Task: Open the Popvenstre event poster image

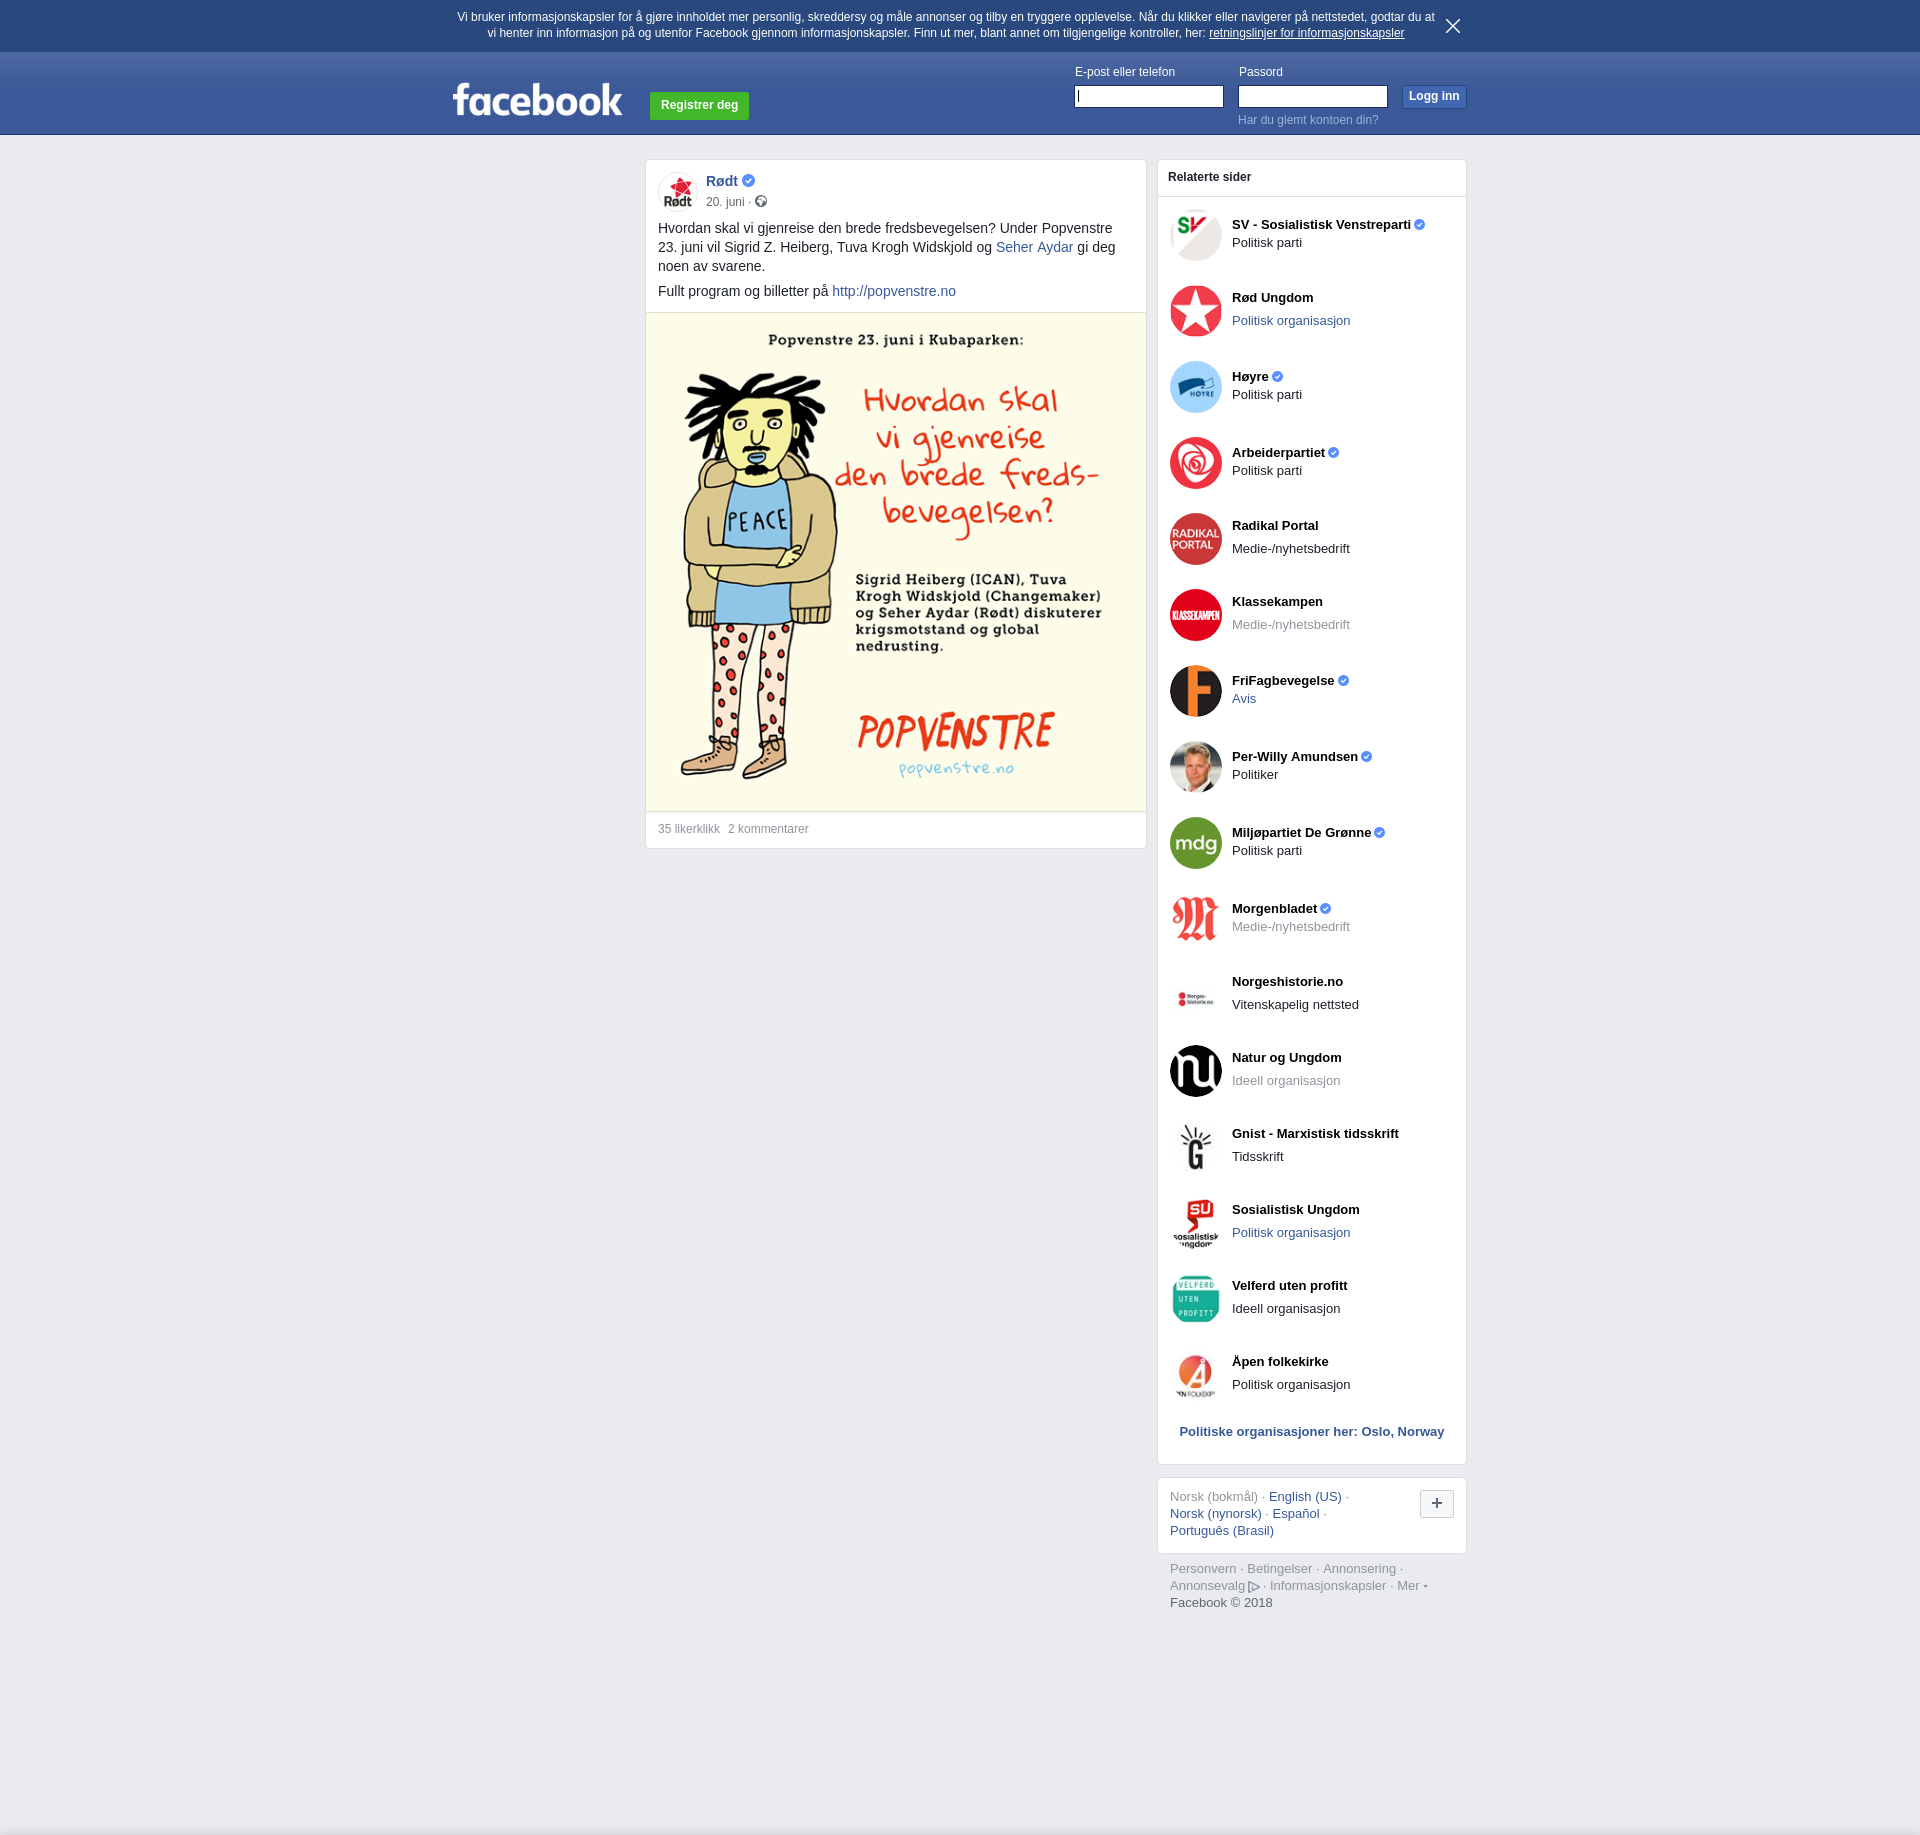Action: pyautogui.click(x=896, y=562)
